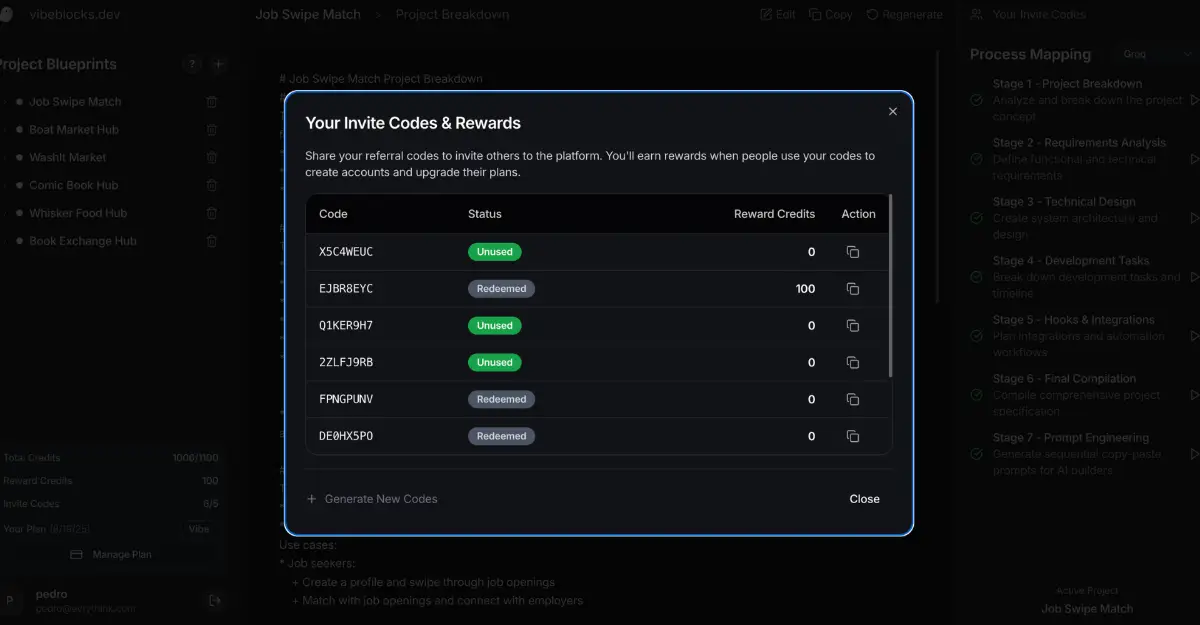Viewport: 1200px width, 625px height.
Task: Copy the EJBR8EYC invite code
Action: [x=852, y=289]
